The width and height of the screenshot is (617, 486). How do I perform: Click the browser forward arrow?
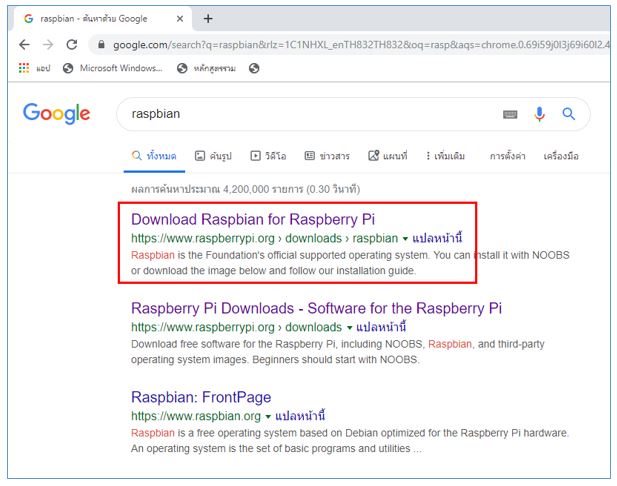pos(48,45)
